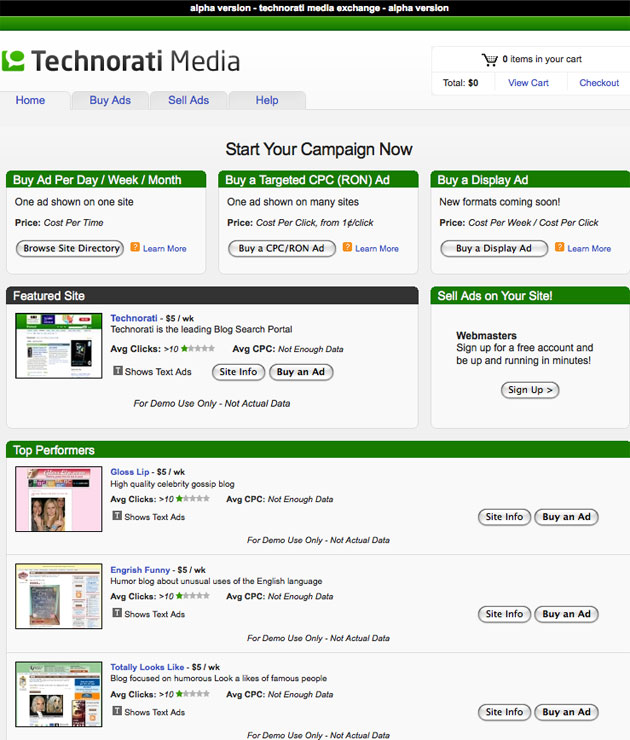Viewport: 630px width, 740px height.
Task: Click 'Technorati is the leading Blog Search Portal'
Action: click(201, 329)
